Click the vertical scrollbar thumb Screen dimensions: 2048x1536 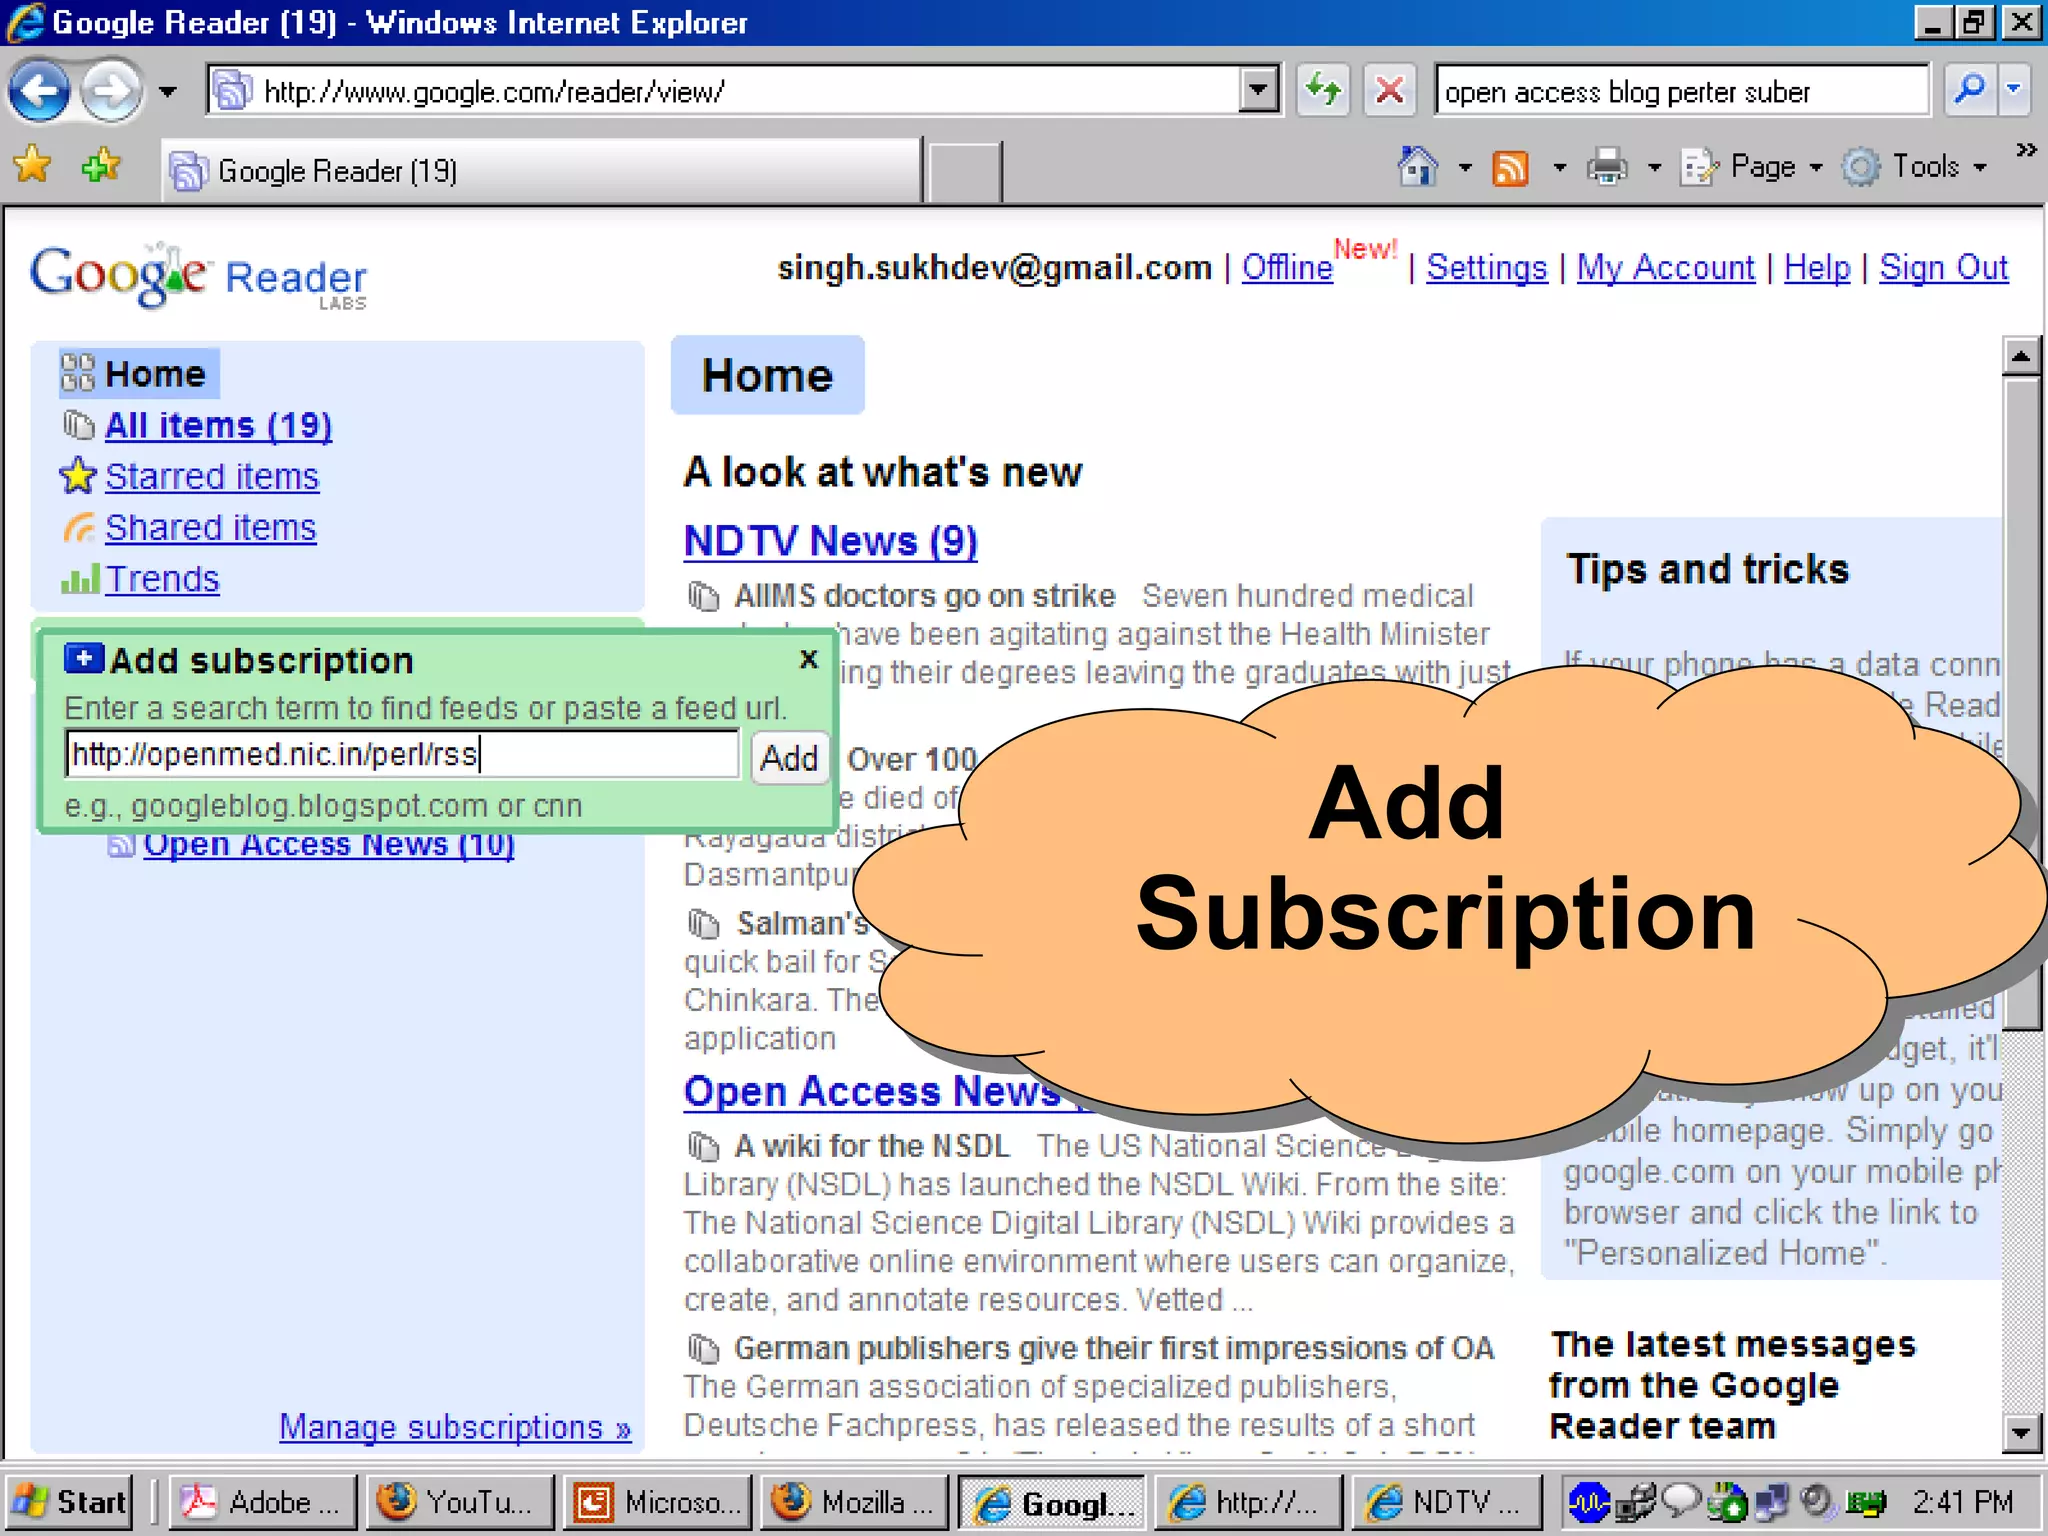tap(2022, 702)
